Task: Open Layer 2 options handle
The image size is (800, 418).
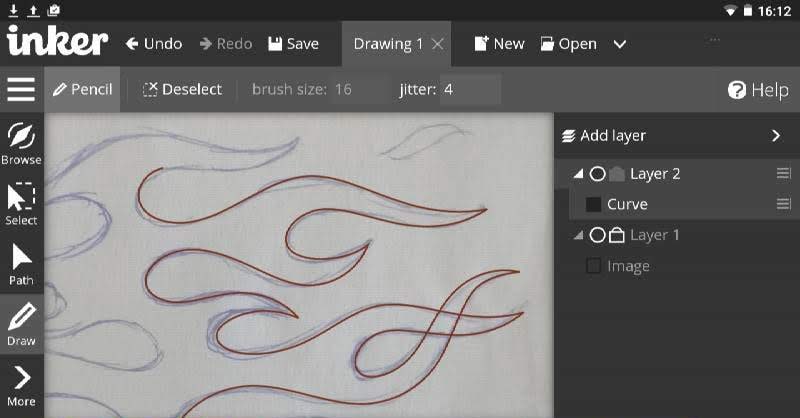Action: click(783, 174)
